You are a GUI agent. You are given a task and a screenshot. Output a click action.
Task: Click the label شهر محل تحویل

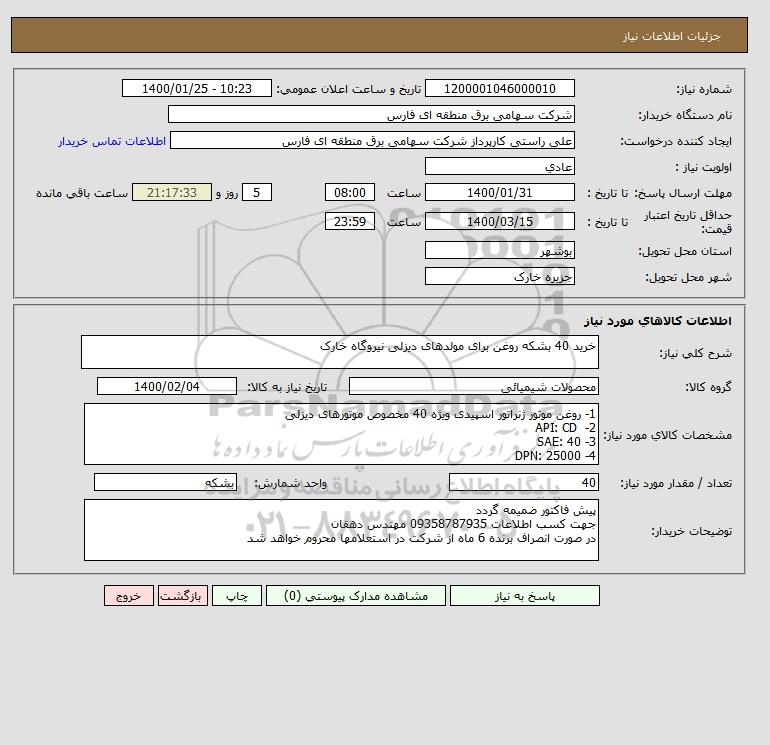point(688,277)
